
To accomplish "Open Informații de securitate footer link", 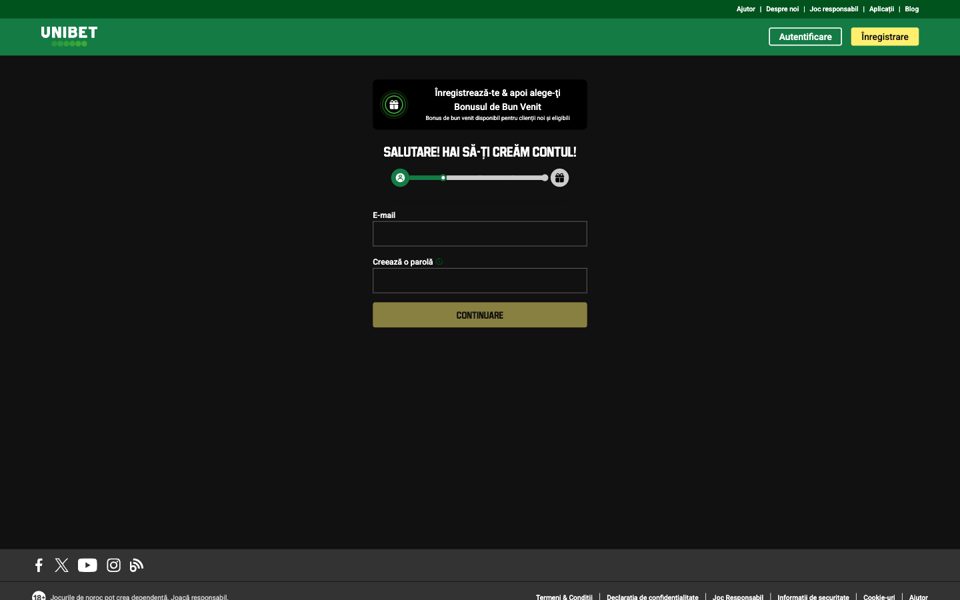I will (813, 597).
